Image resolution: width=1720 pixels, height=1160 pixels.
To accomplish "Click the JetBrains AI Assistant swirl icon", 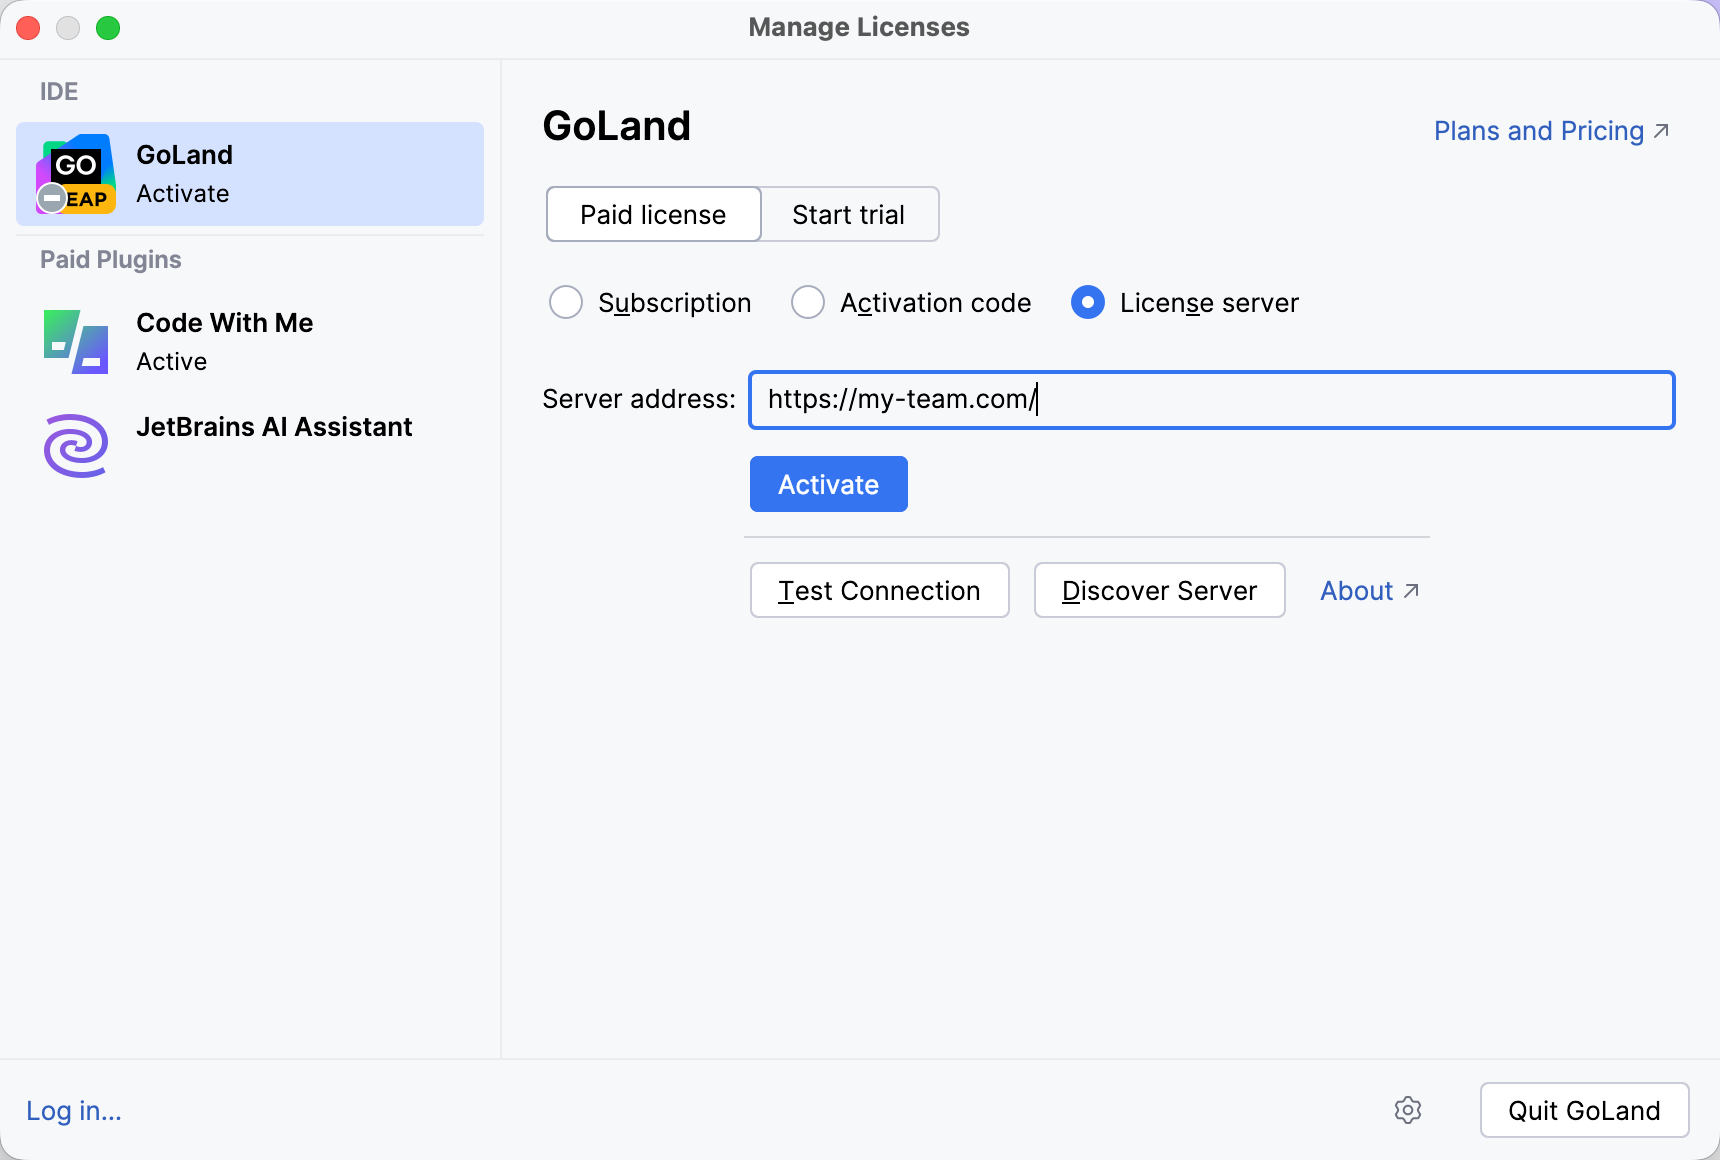I will click(x=75, y=445).
